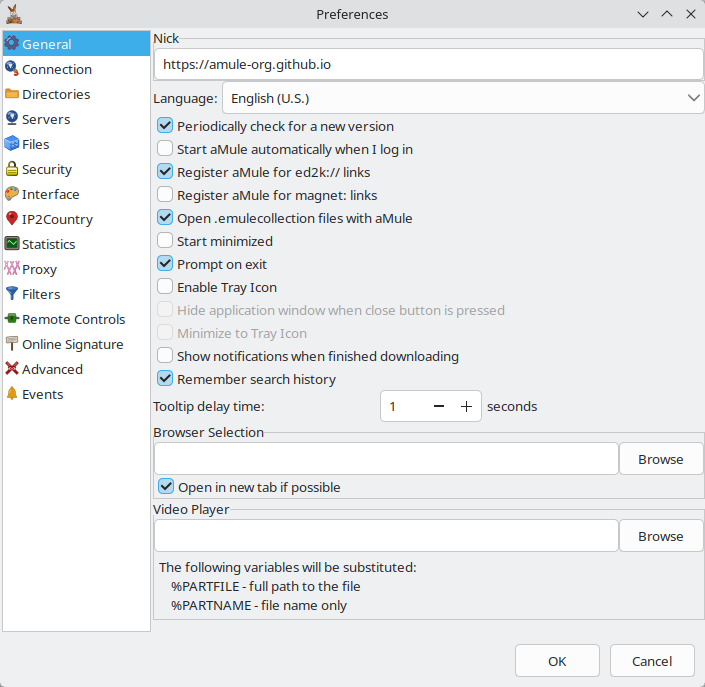Click the title bar down chevron
The image size is (705, 687).
(643, 14)
